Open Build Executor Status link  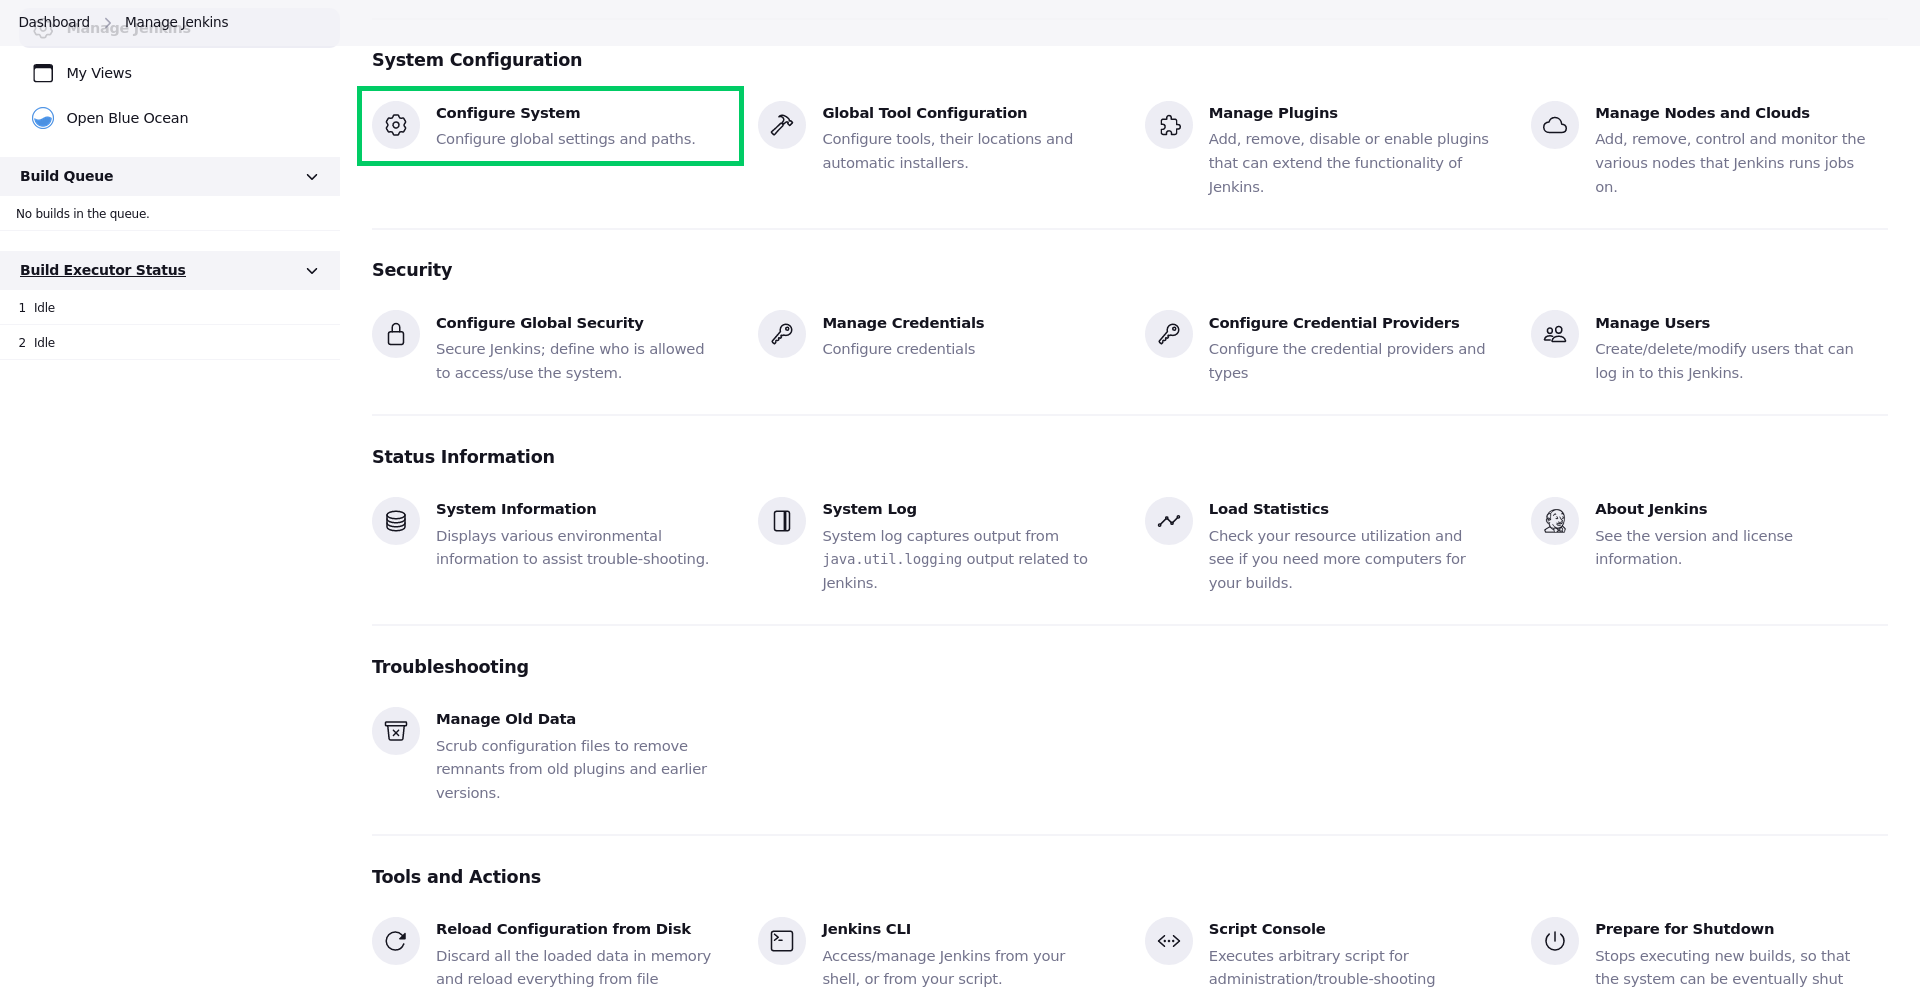(103, 270)
